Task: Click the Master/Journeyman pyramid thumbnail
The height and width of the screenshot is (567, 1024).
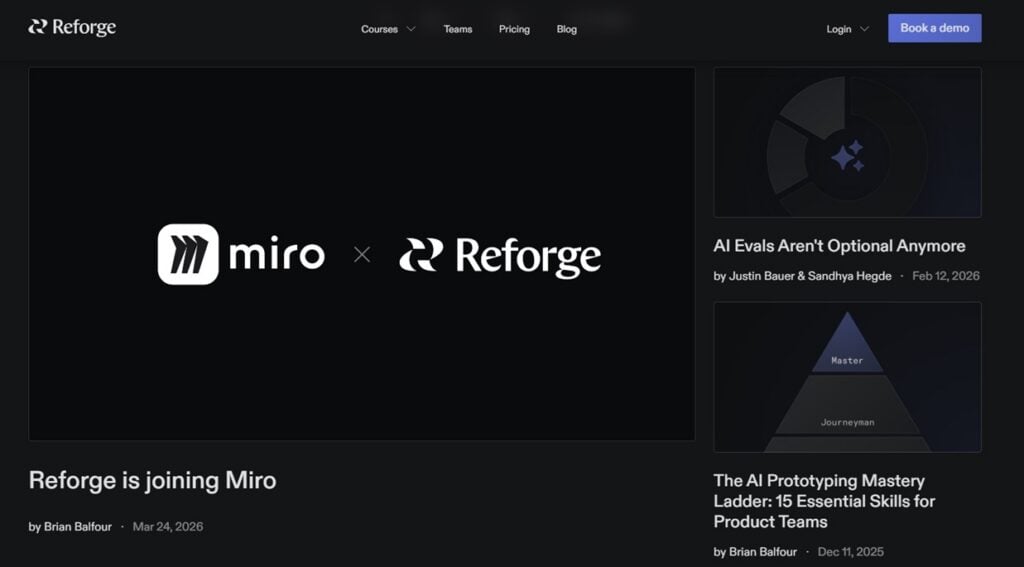Action: click(847, 377)
